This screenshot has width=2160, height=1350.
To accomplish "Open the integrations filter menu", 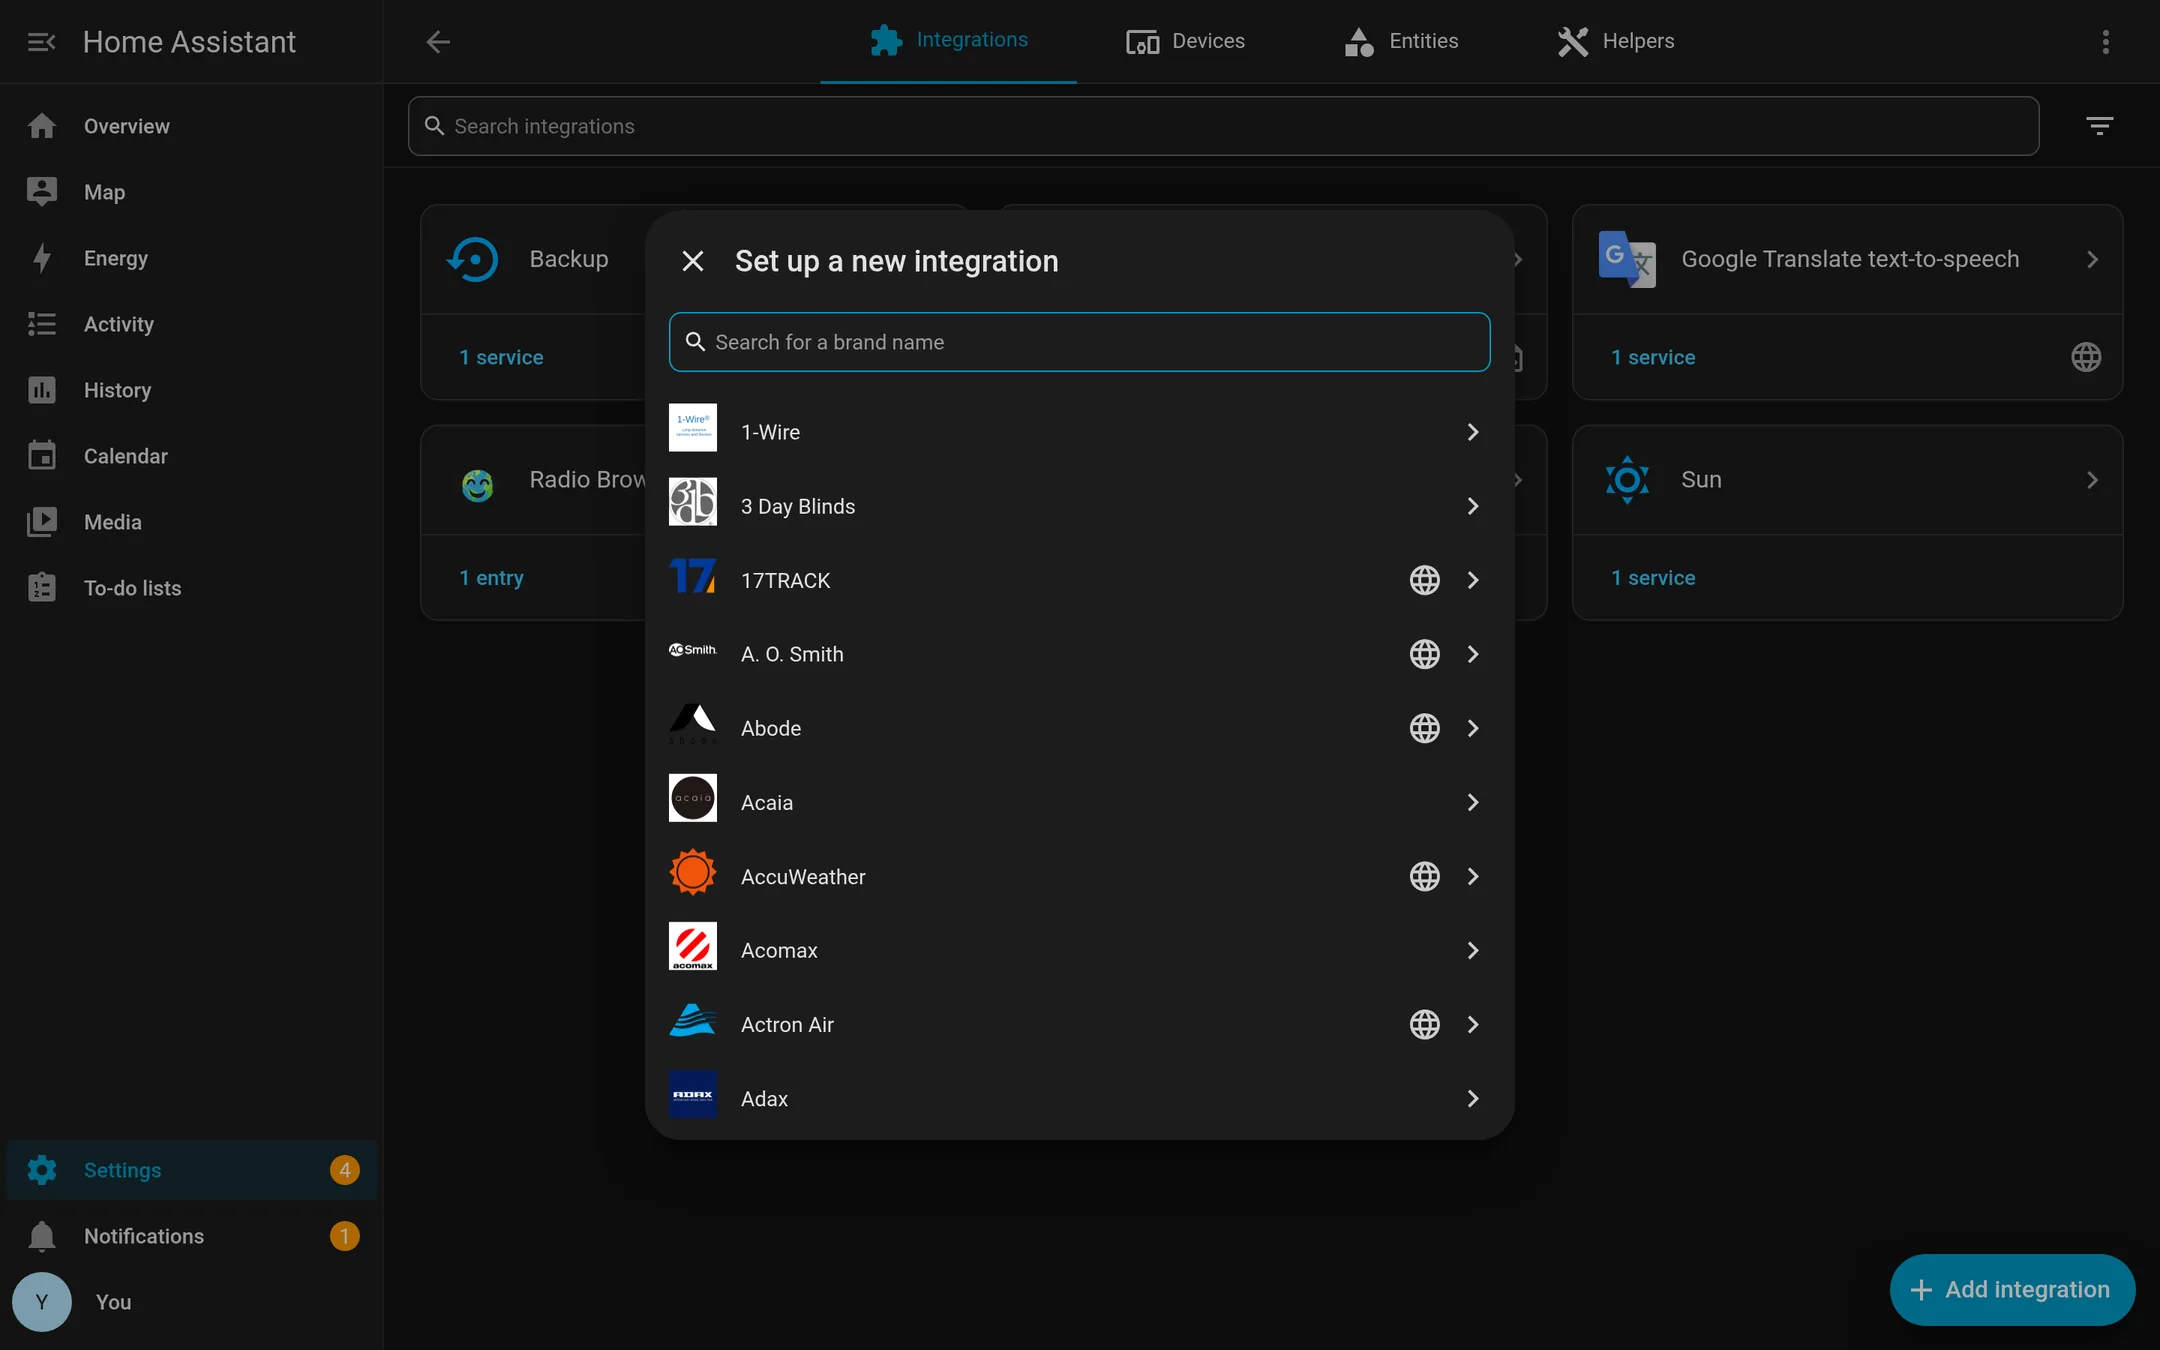I will [2099, 126].
